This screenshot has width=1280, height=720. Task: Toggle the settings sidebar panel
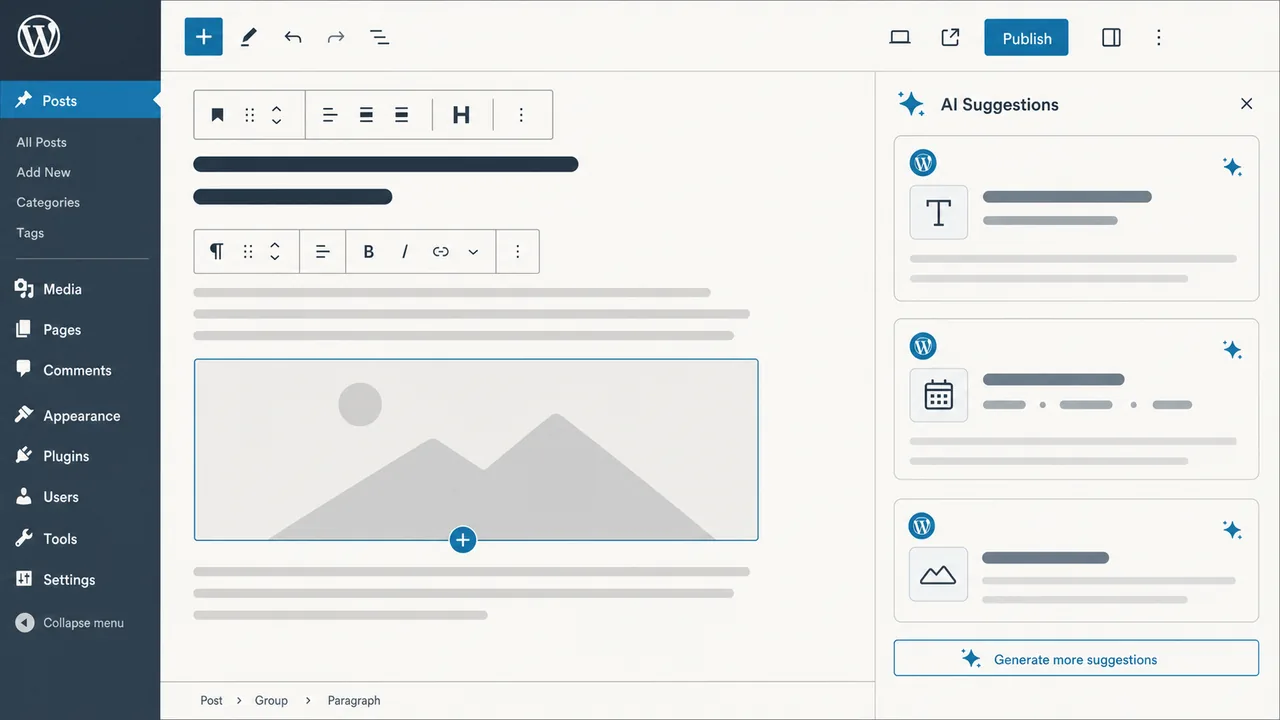tap(1111, 37)
